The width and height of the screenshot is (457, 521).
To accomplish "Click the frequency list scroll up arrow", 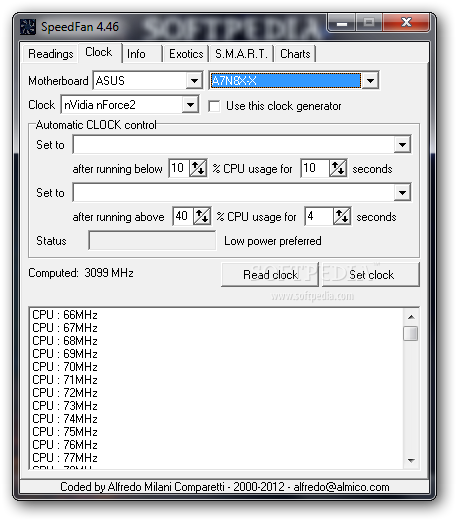I will [x=411, y=317].
